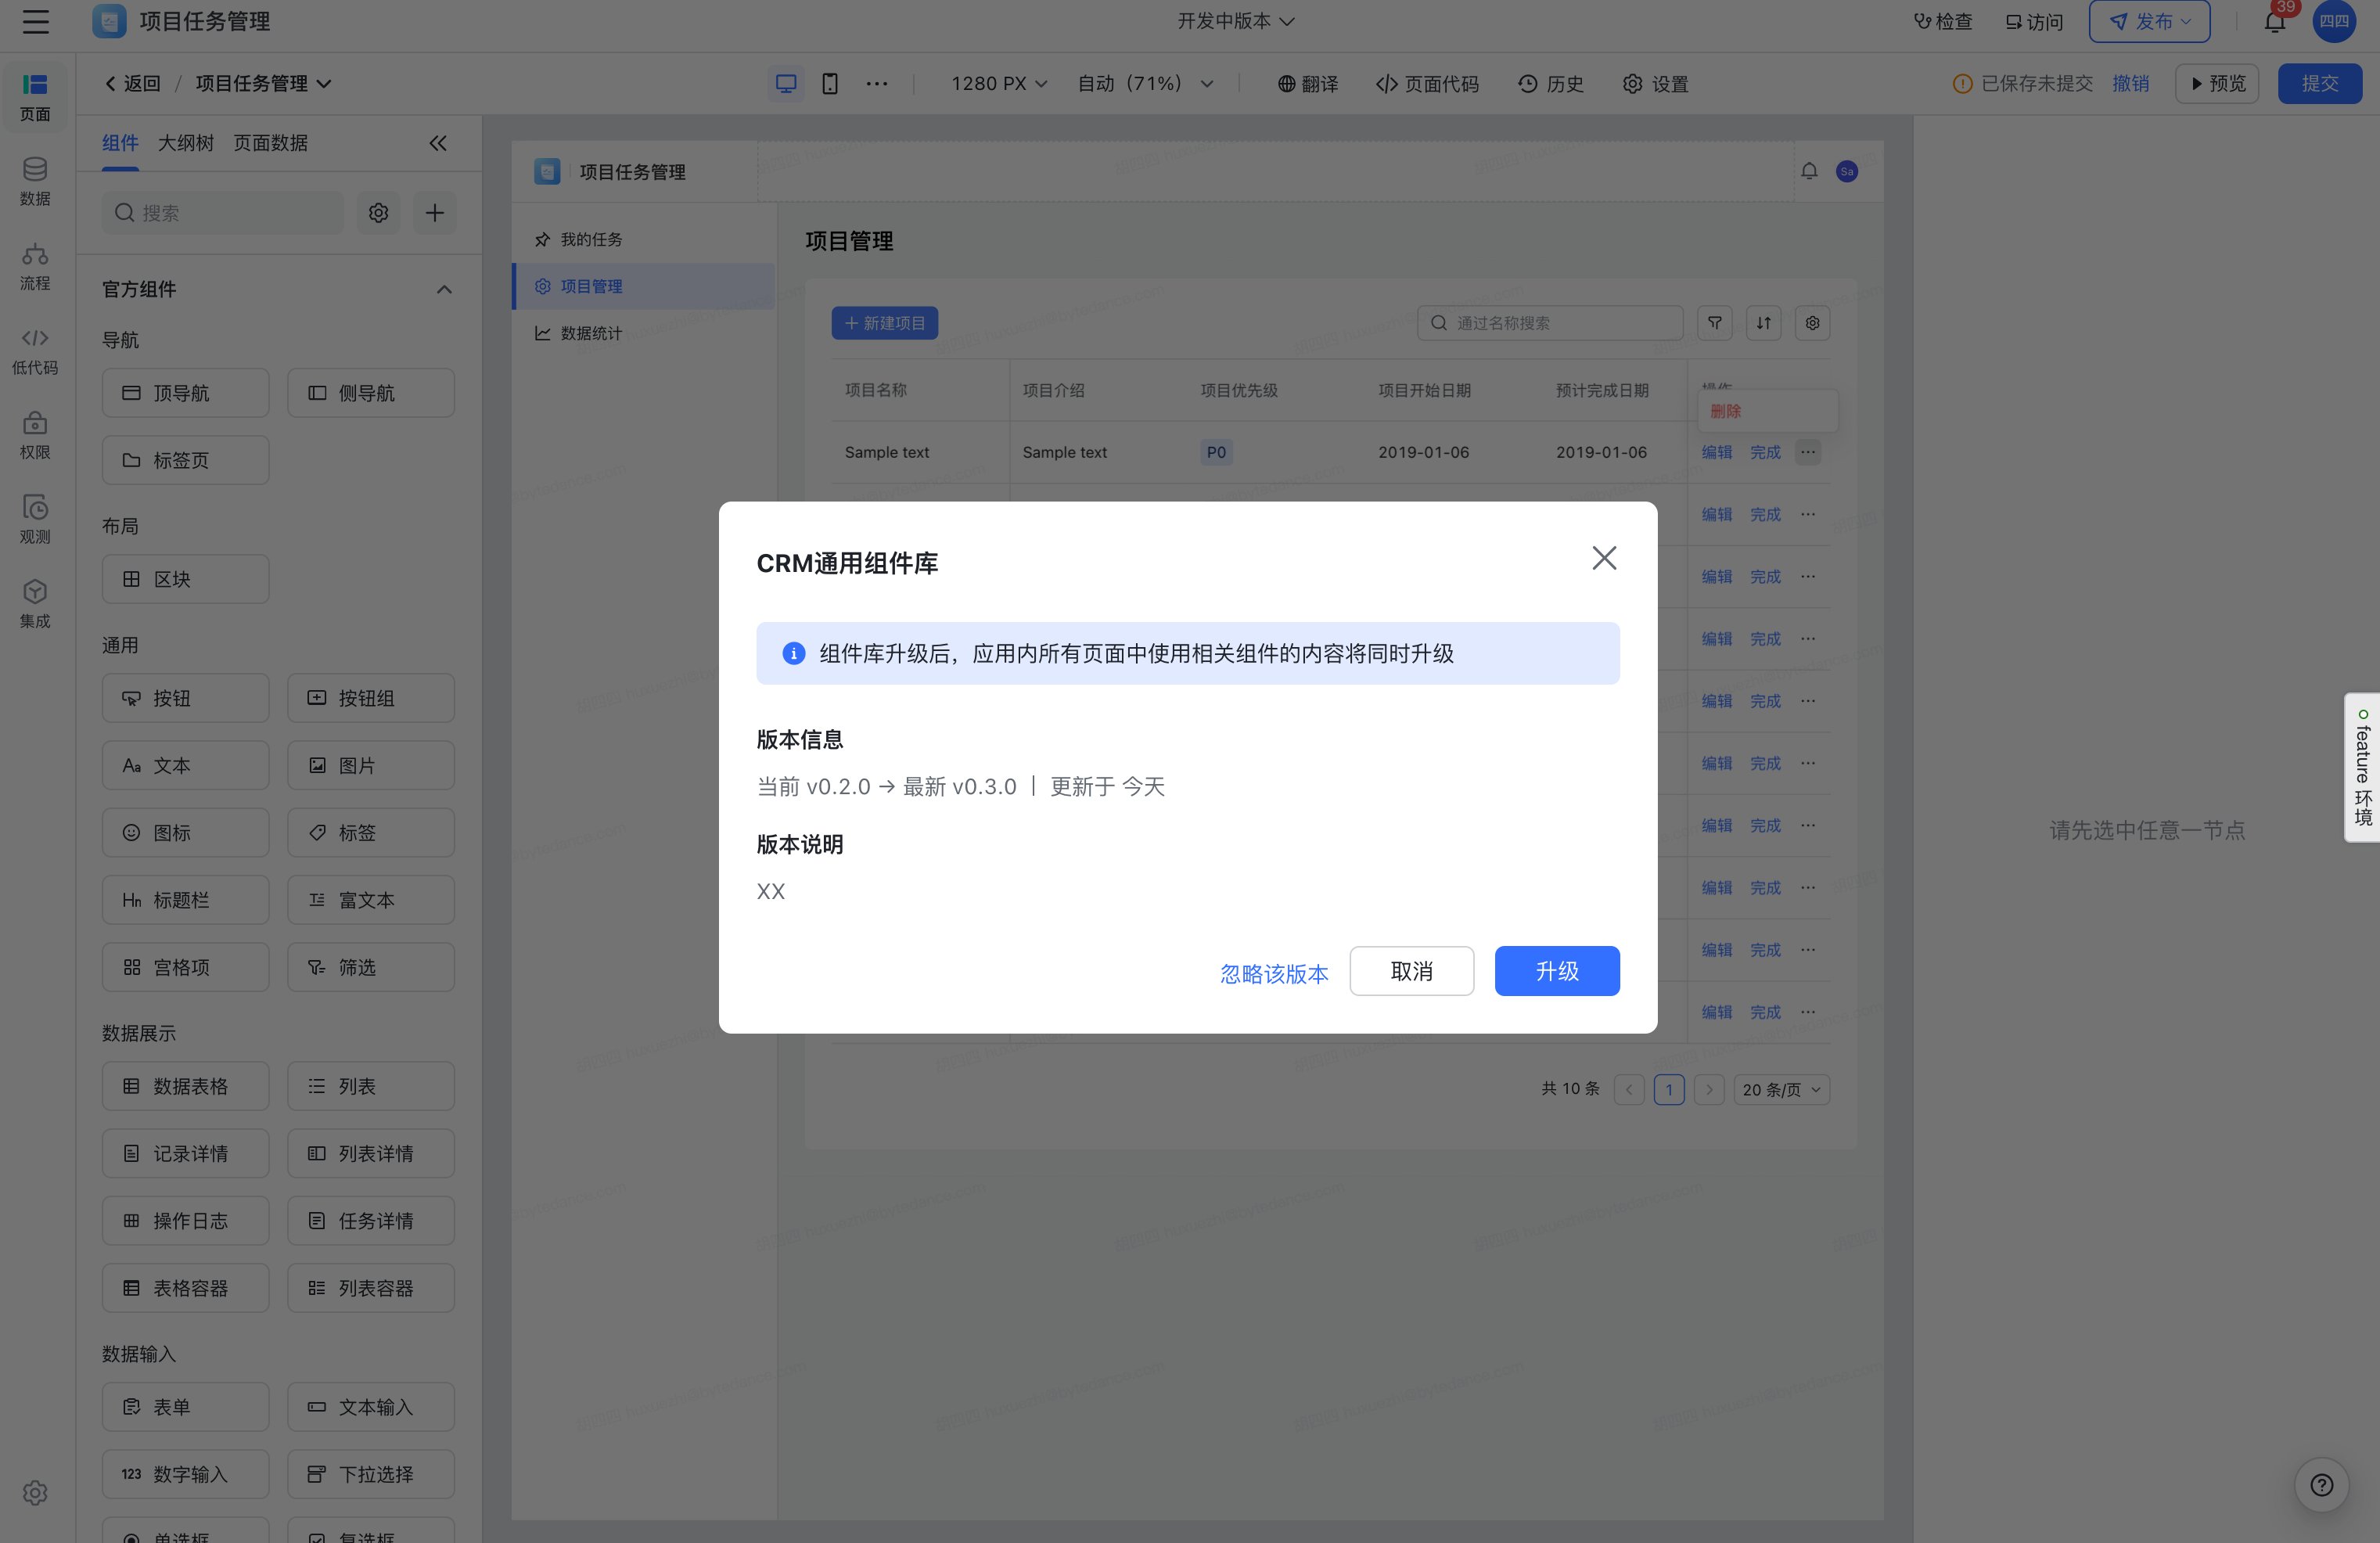This screenshot has height=1543, width=2380.
Task: Open the 低代码 sidebar section
Action: (x=35, y=352)
